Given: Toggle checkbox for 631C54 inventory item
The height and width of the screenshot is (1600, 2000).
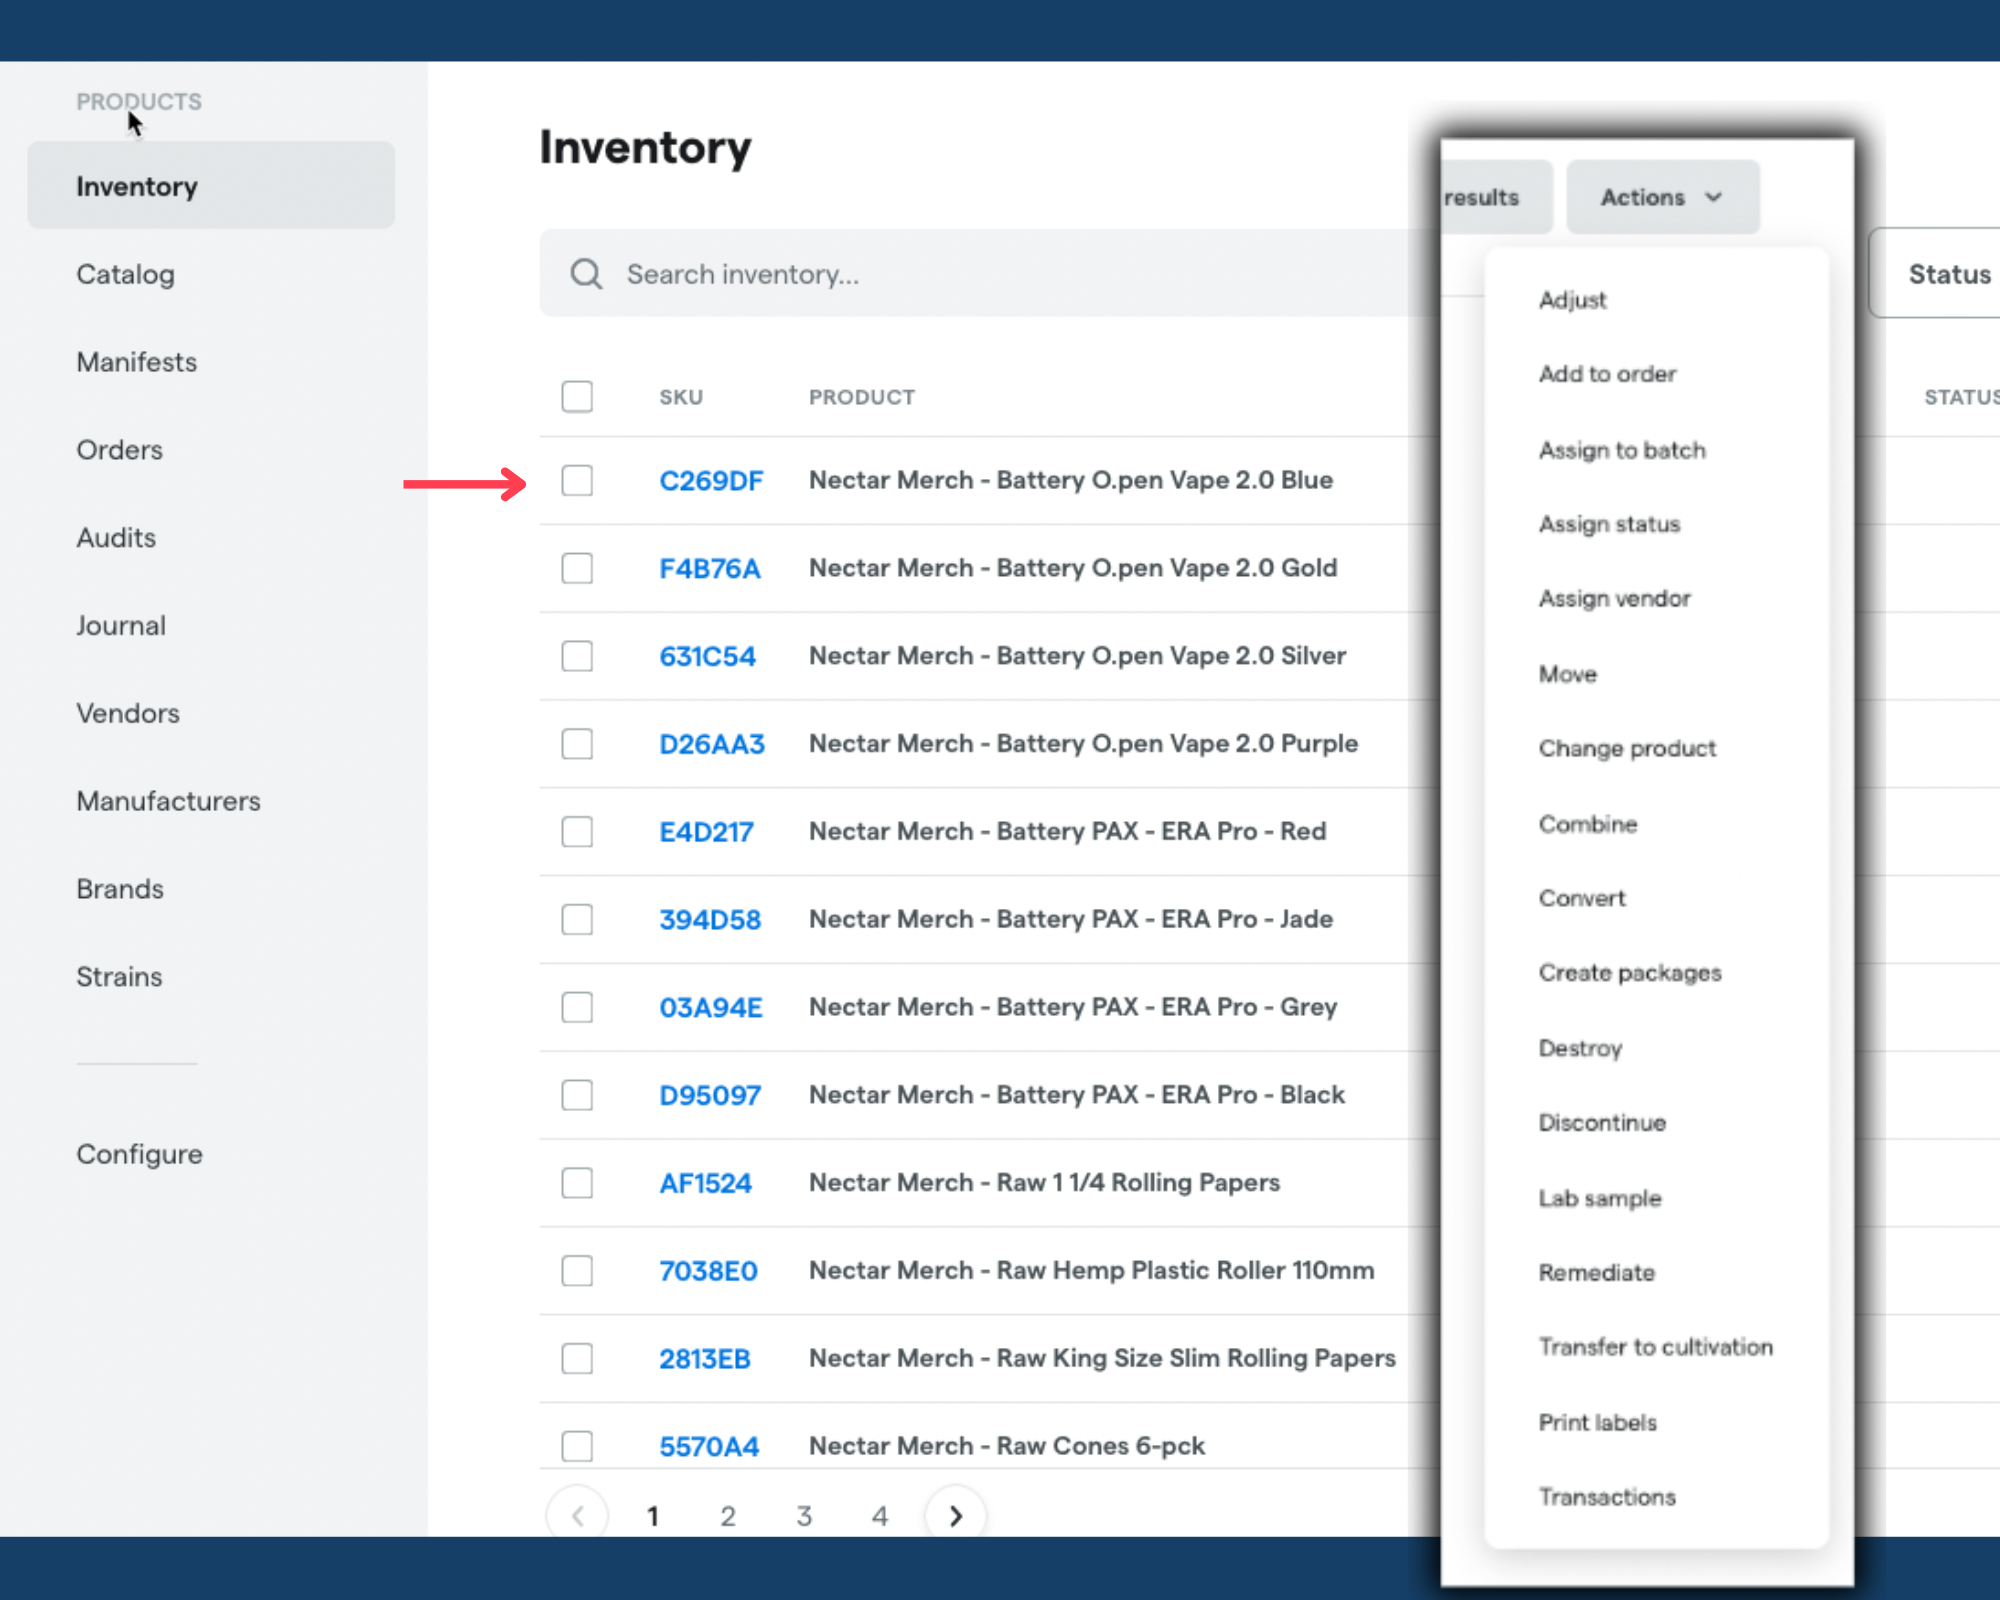Looking at the screenshot, I should [578, 655].
